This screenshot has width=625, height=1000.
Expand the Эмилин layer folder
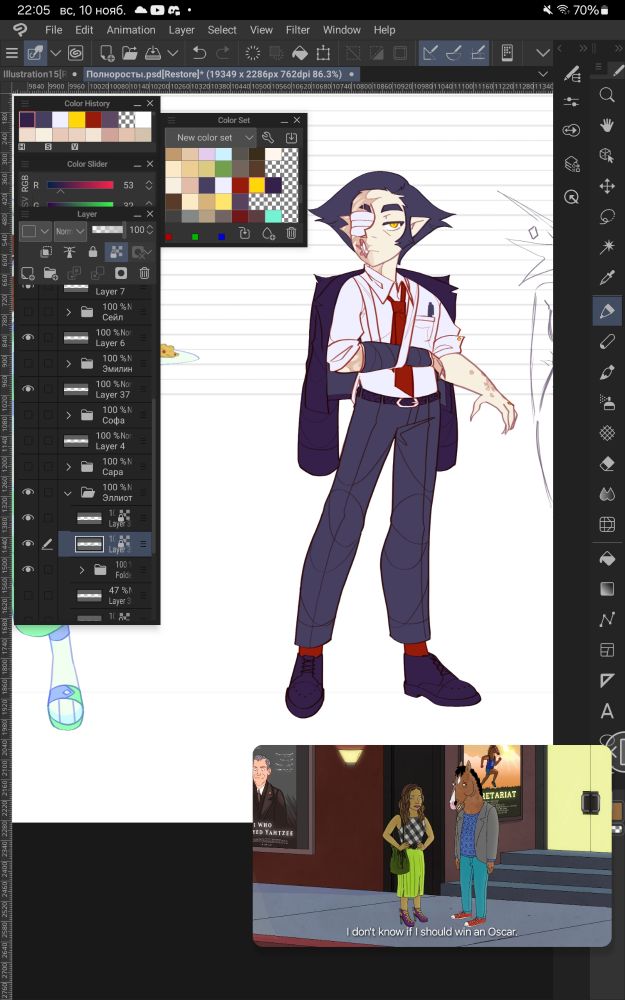[68, 364]
